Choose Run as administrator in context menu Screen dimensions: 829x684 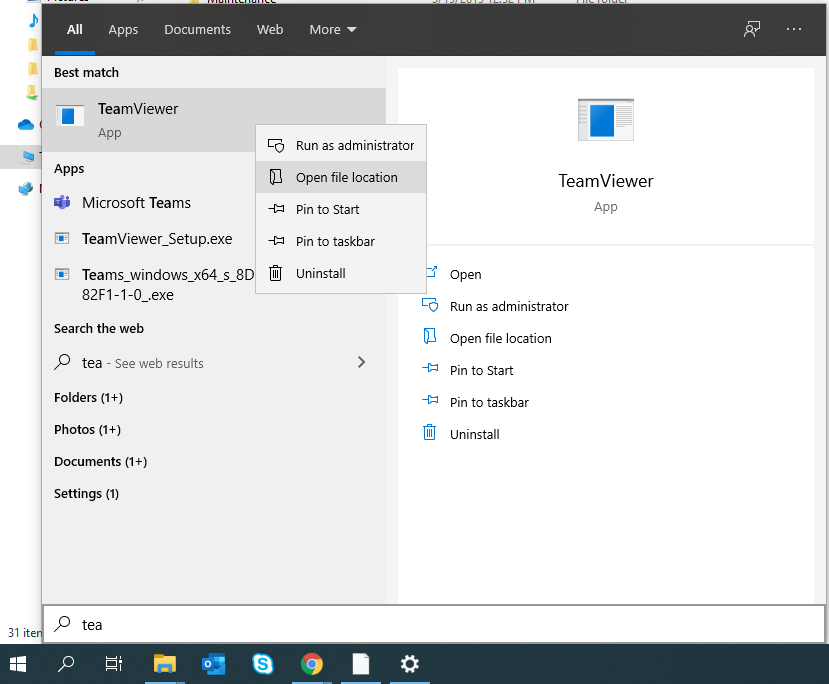pos(354,146)
